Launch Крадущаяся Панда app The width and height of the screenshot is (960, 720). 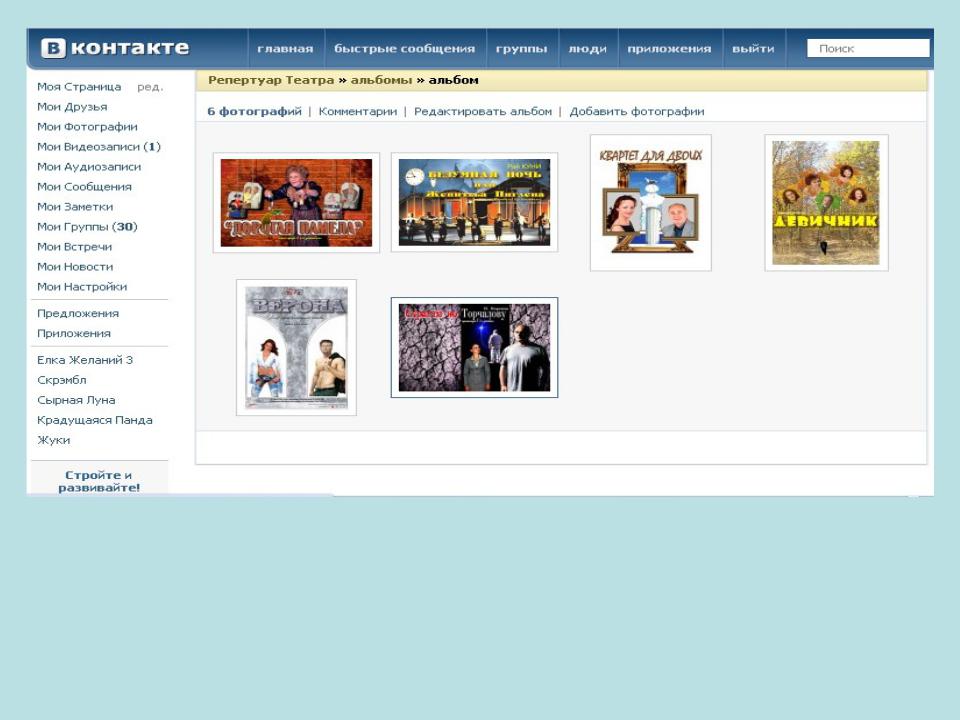tap(95, 421)
